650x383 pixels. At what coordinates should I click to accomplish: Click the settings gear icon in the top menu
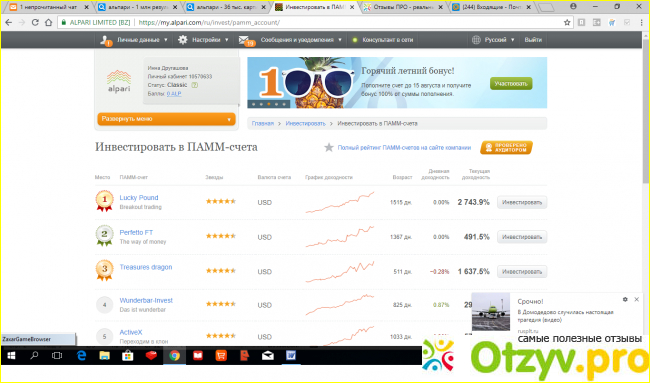[x=183, y=40]
